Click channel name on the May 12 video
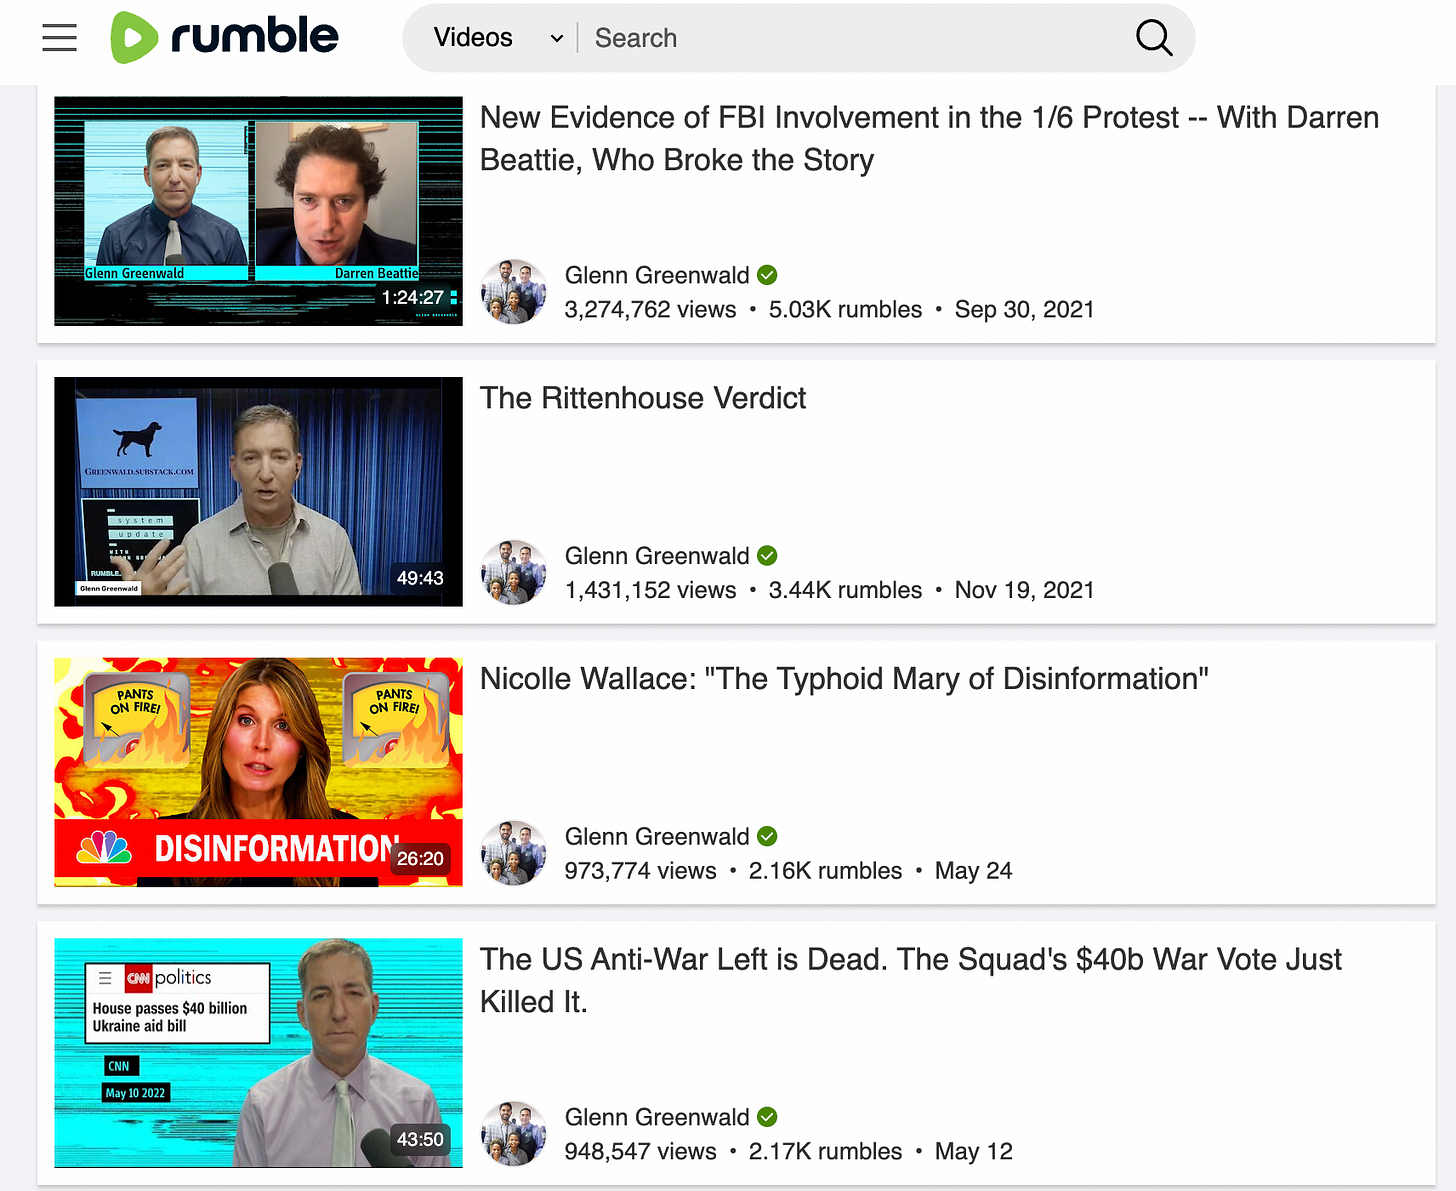Image resolution: width=1456 pixels, height=1191 pixels. [x=656, y=1117]
